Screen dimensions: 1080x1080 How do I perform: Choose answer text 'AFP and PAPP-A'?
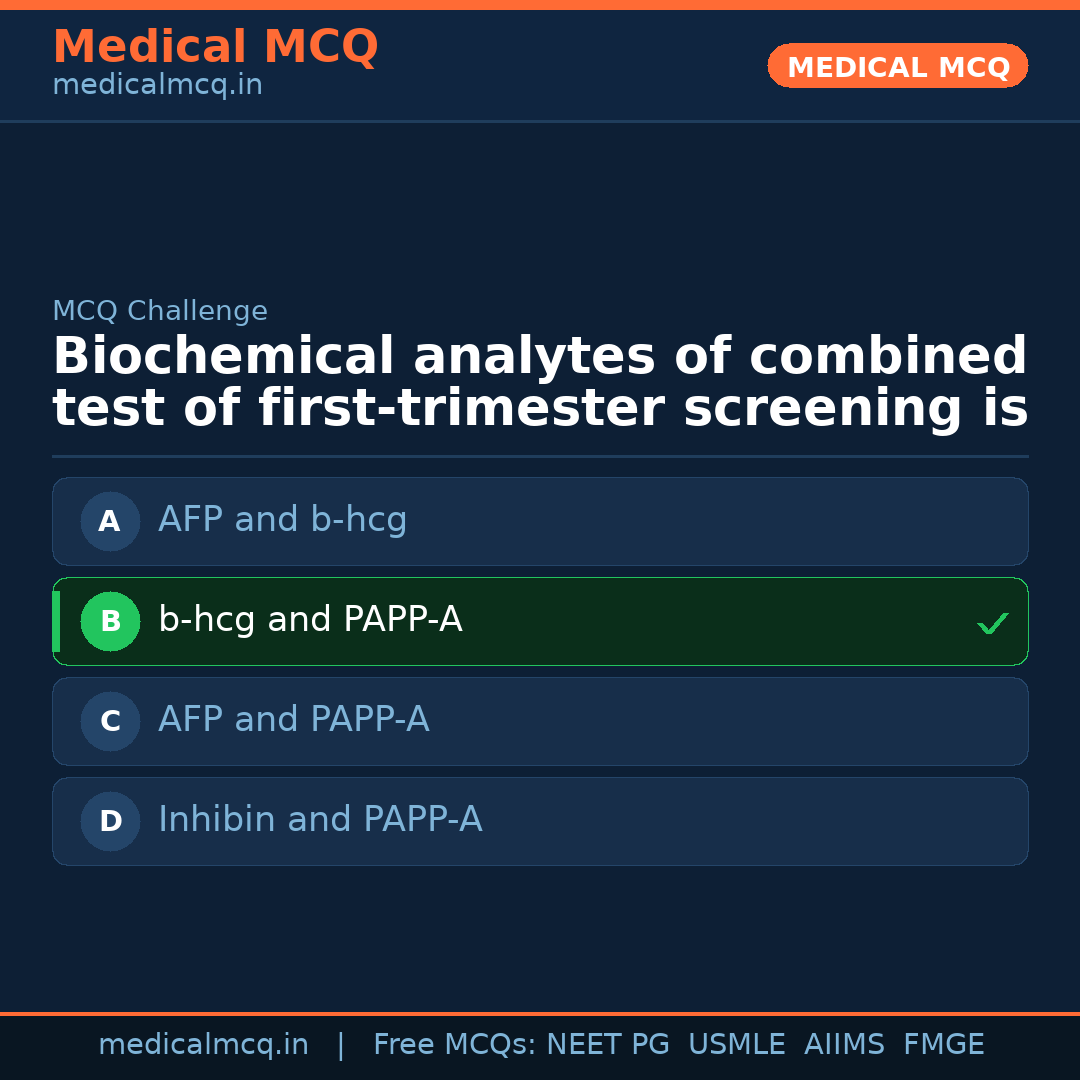point(293,720)
